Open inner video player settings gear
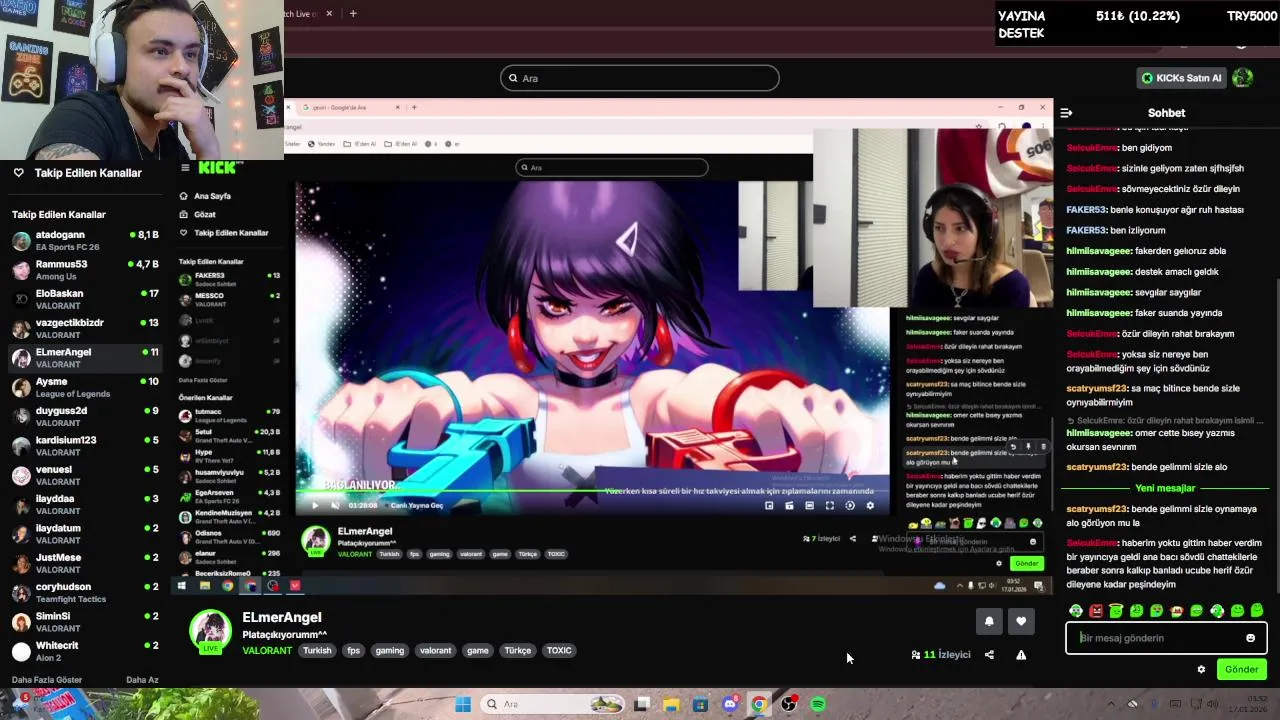This screenshot has width=1280, height=720. 869,506
